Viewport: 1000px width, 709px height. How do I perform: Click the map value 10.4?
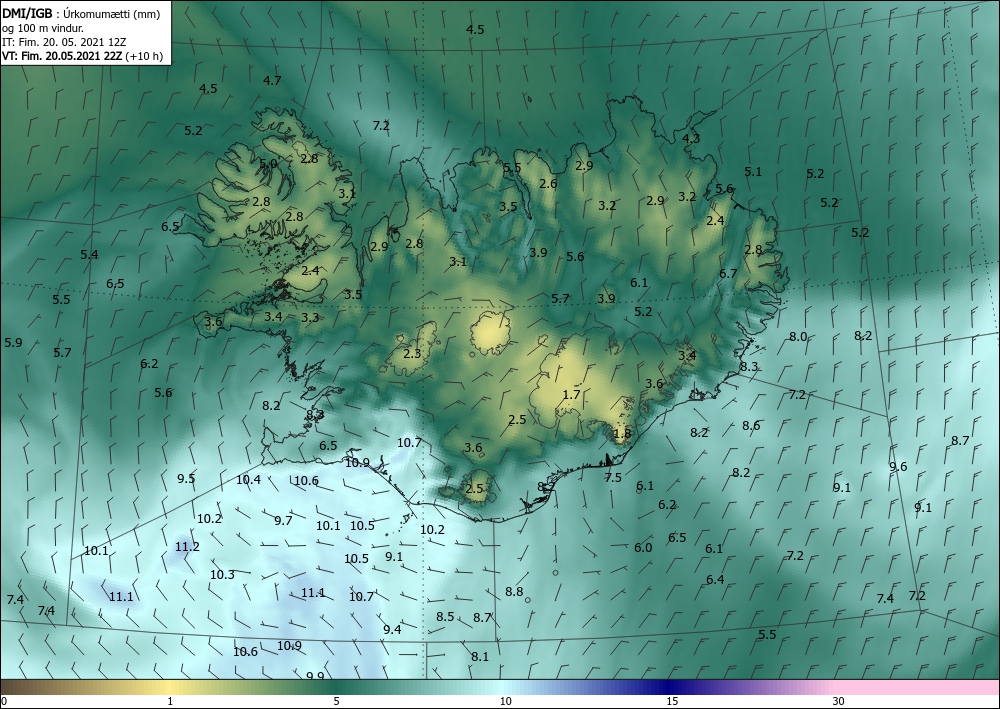[x=248, y=479]
